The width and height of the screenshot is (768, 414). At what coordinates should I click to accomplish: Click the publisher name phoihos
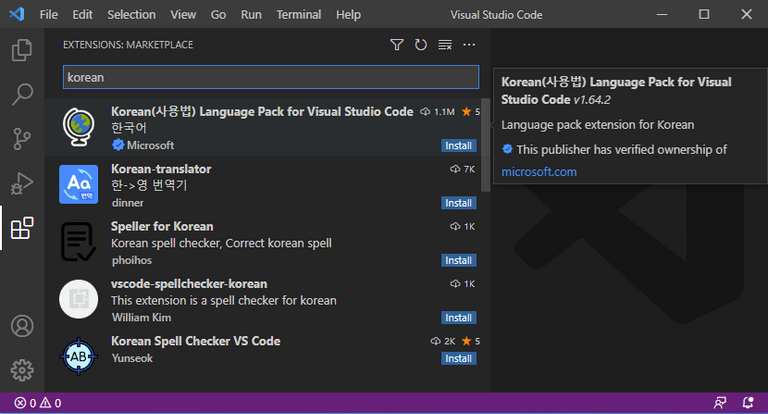click(132, 260)
